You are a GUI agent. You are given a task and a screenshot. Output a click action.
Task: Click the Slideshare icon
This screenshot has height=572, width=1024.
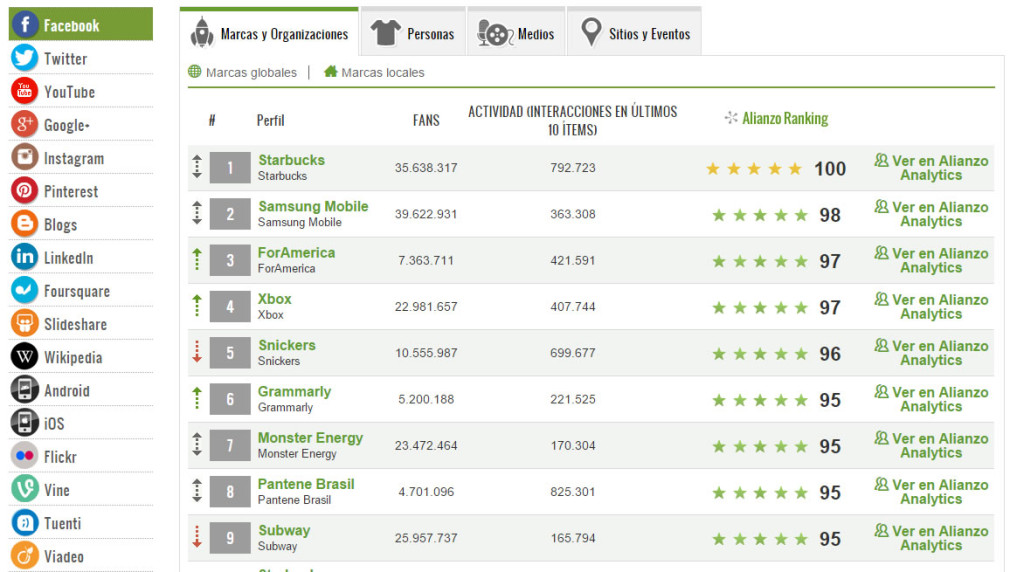[24, 323]
